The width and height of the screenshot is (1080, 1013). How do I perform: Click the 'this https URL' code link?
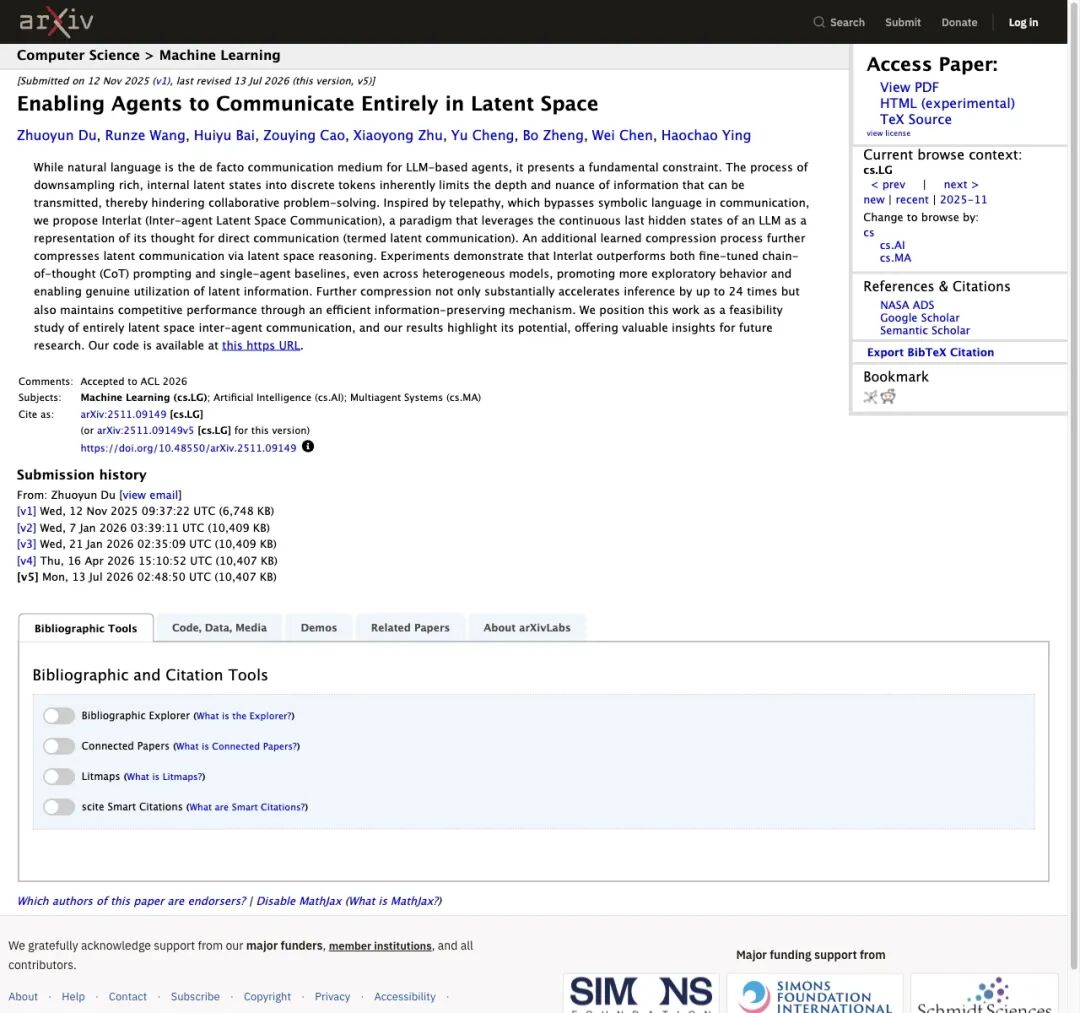pos(261,345)
